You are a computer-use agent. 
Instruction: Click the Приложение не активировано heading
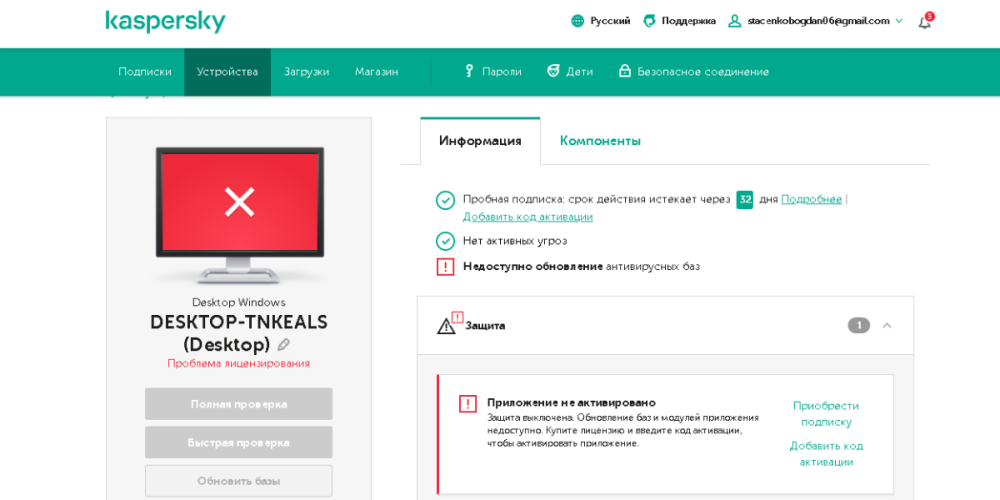pyautogui.click(x=571, y=403)
